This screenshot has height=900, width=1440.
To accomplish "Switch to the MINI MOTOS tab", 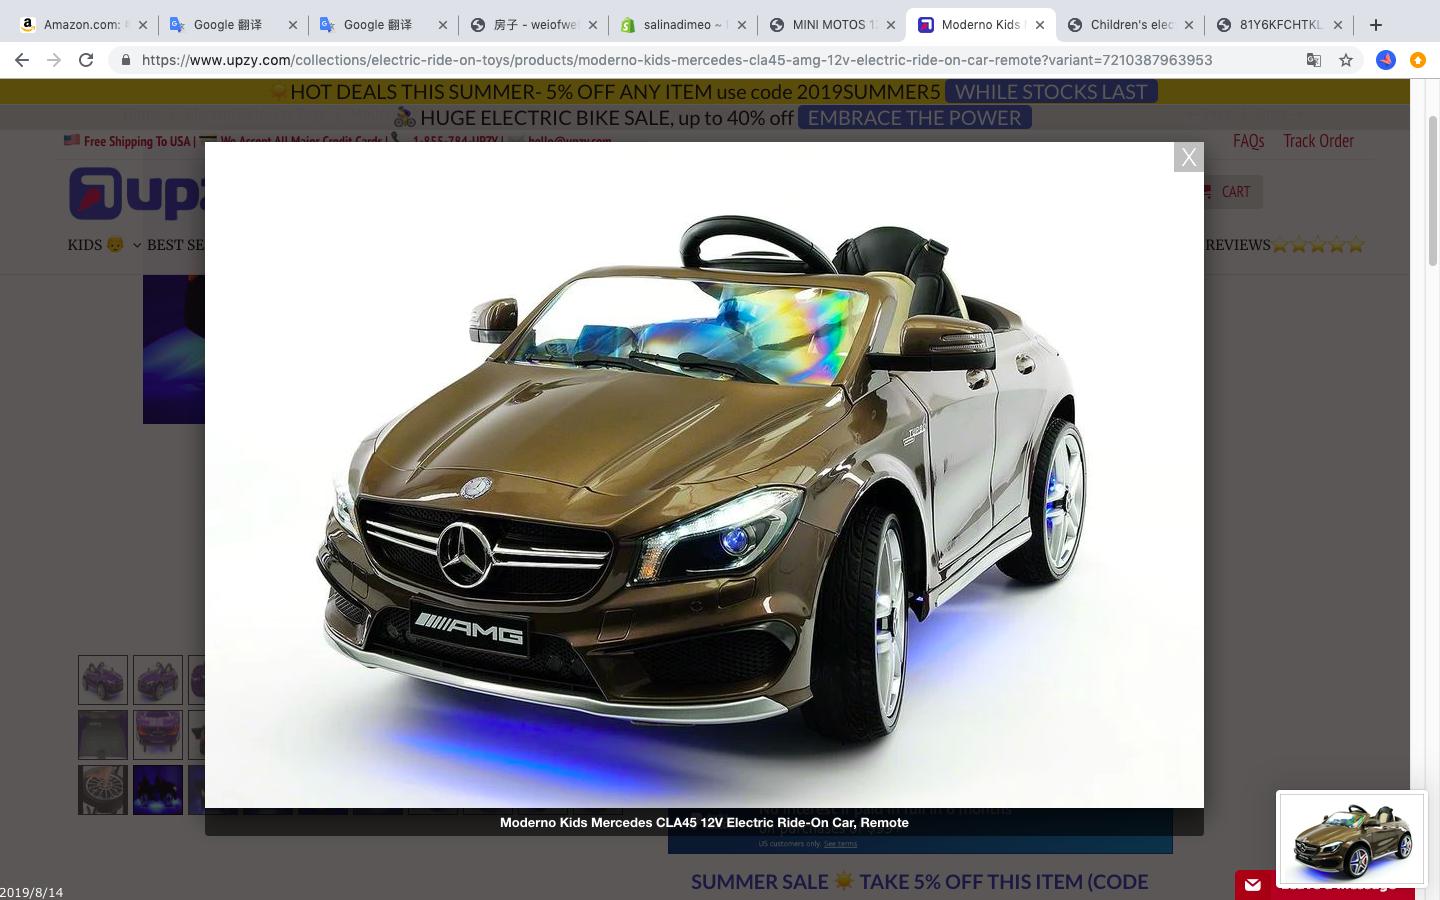I will point(832,24).
